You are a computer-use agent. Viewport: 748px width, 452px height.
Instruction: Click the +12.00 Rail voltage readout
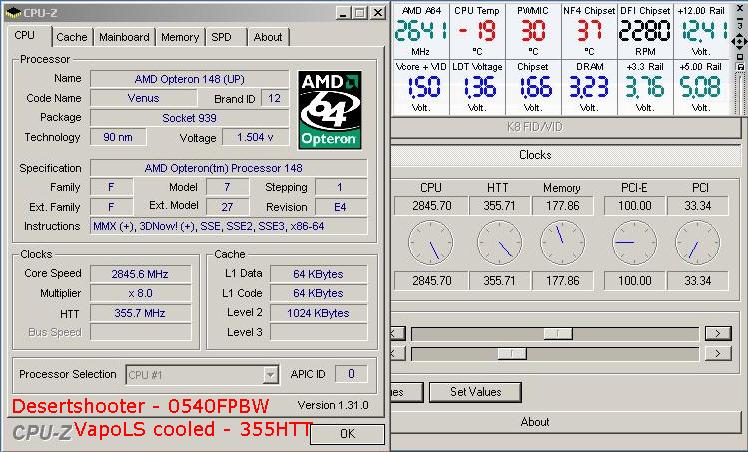pyautogui.click(x=701, y=31)
